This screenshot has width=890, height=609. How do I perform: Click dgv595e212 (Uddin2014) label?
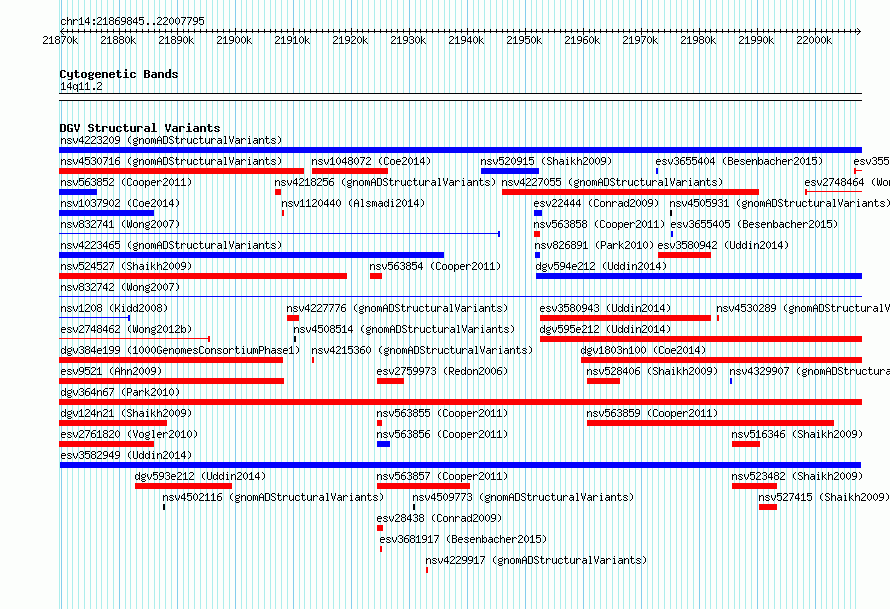[606, 329]
